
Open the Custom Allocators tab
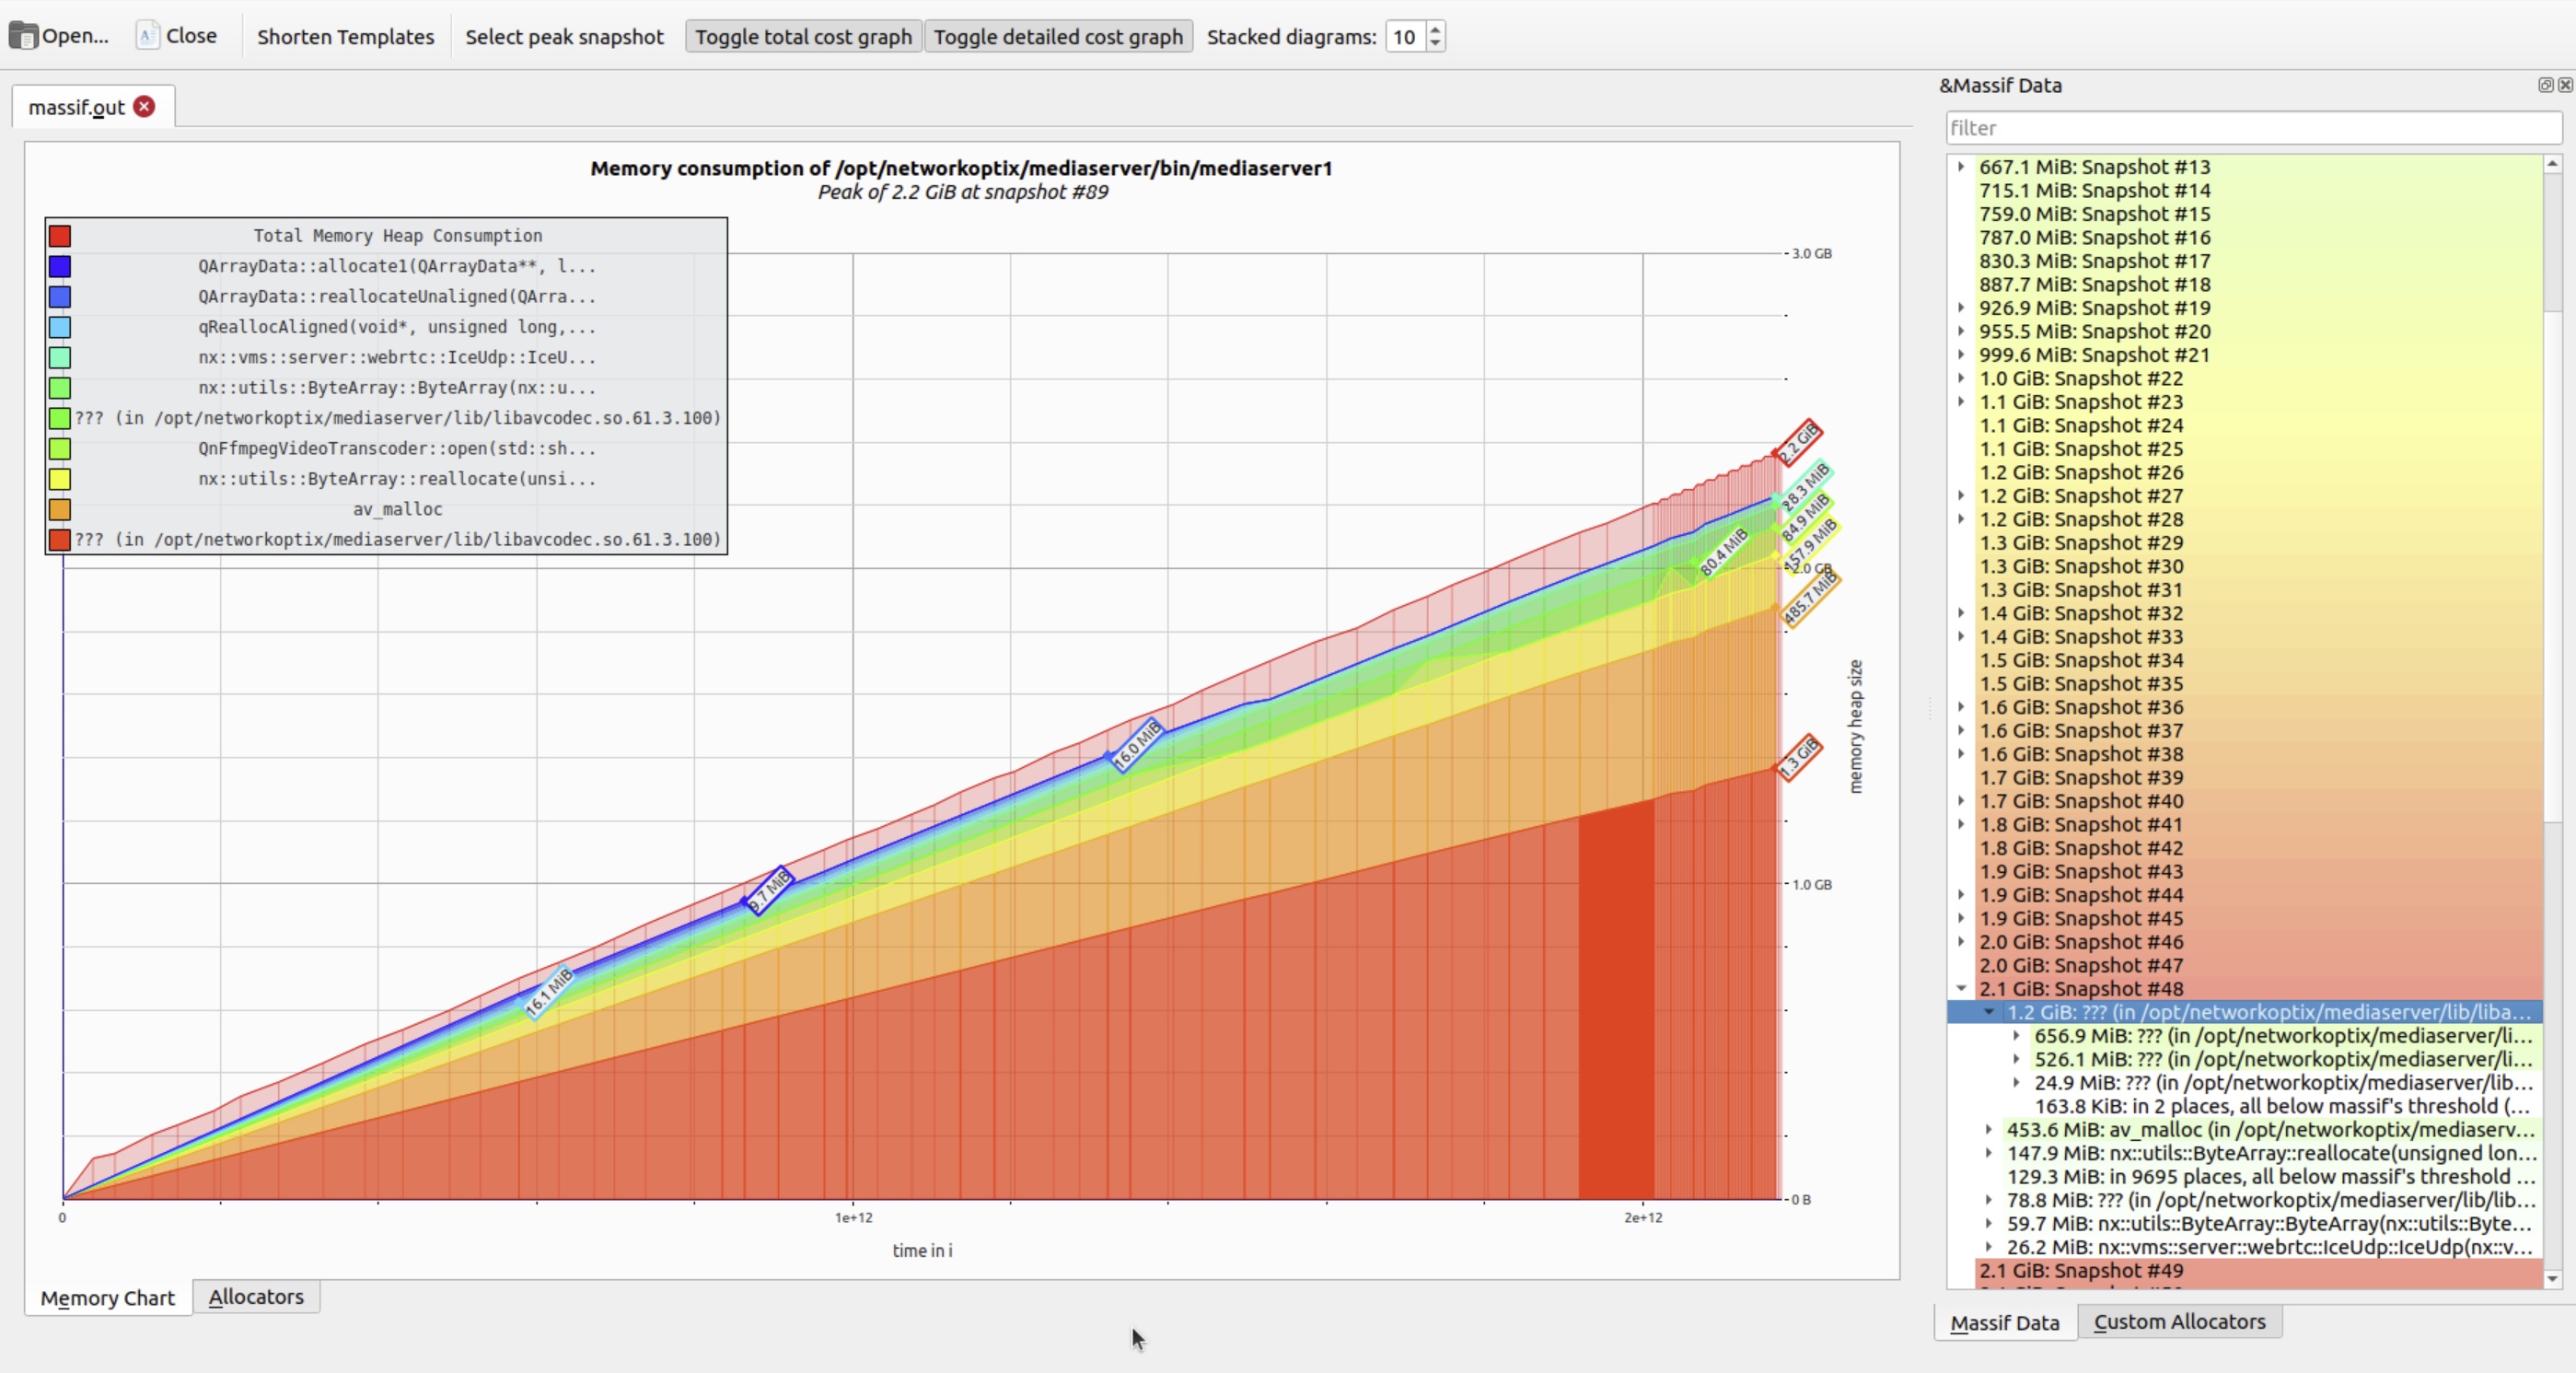(x=2179, y=1321)
